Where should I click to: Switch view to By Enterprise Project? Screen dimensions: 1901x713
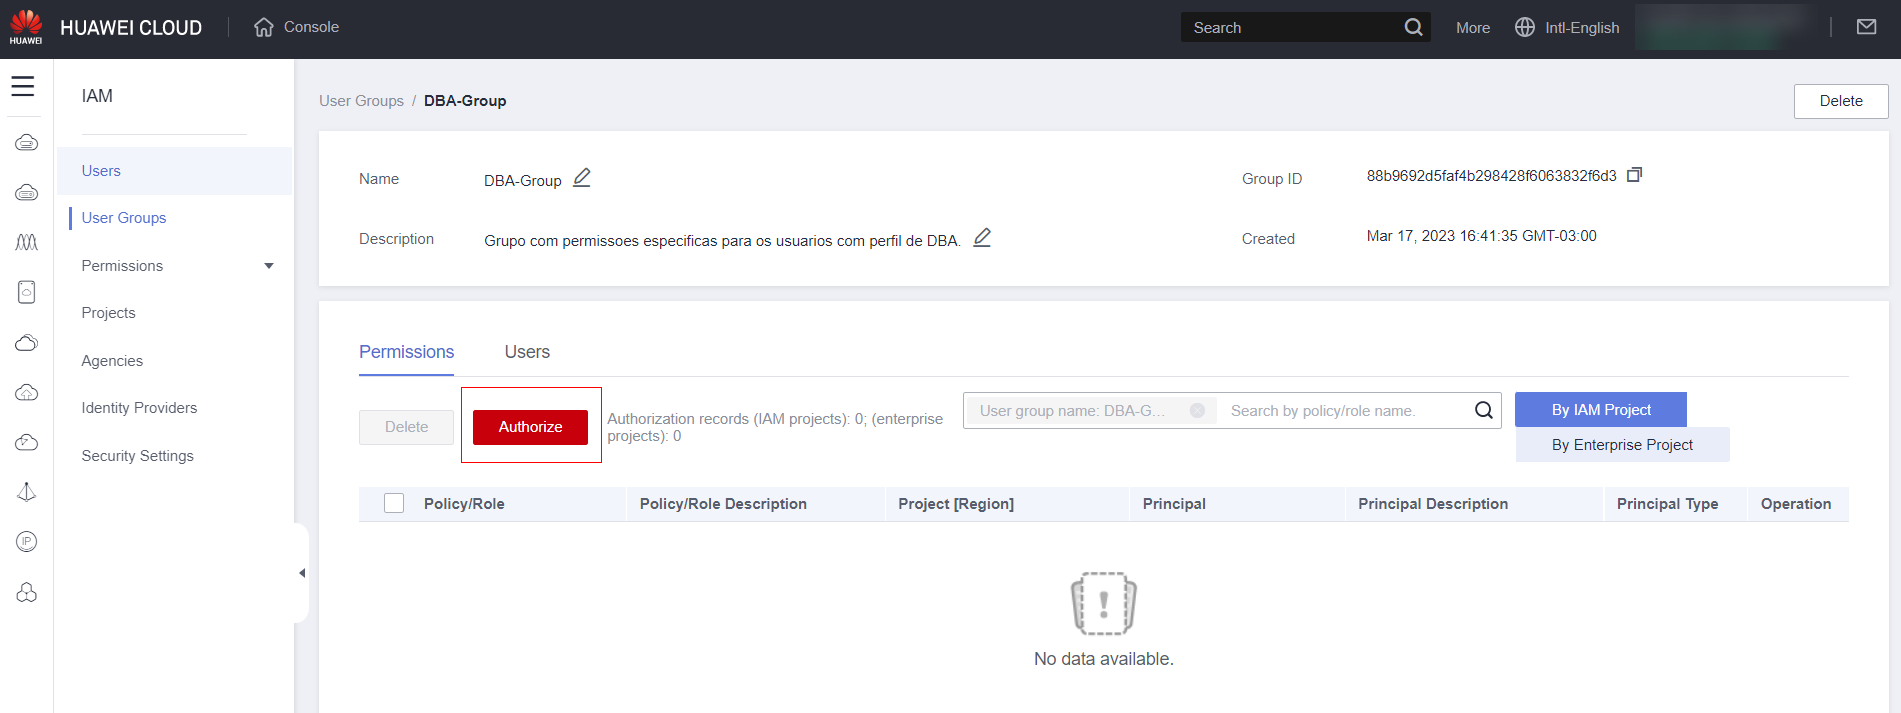(x=1621, y=445)
